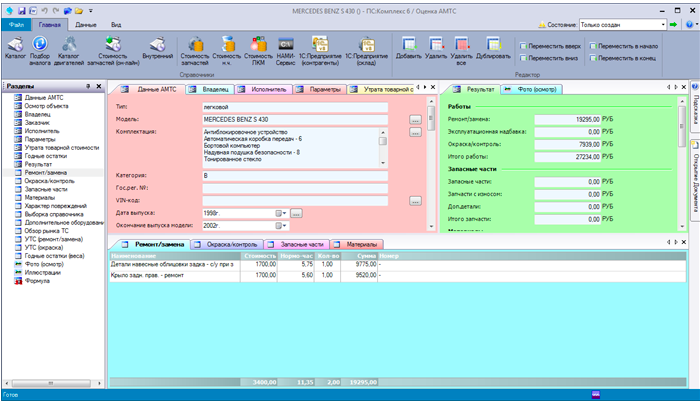The image size is (700, 401).
Task: Open the Состояние dropdown list
Action: coord(662,23)
